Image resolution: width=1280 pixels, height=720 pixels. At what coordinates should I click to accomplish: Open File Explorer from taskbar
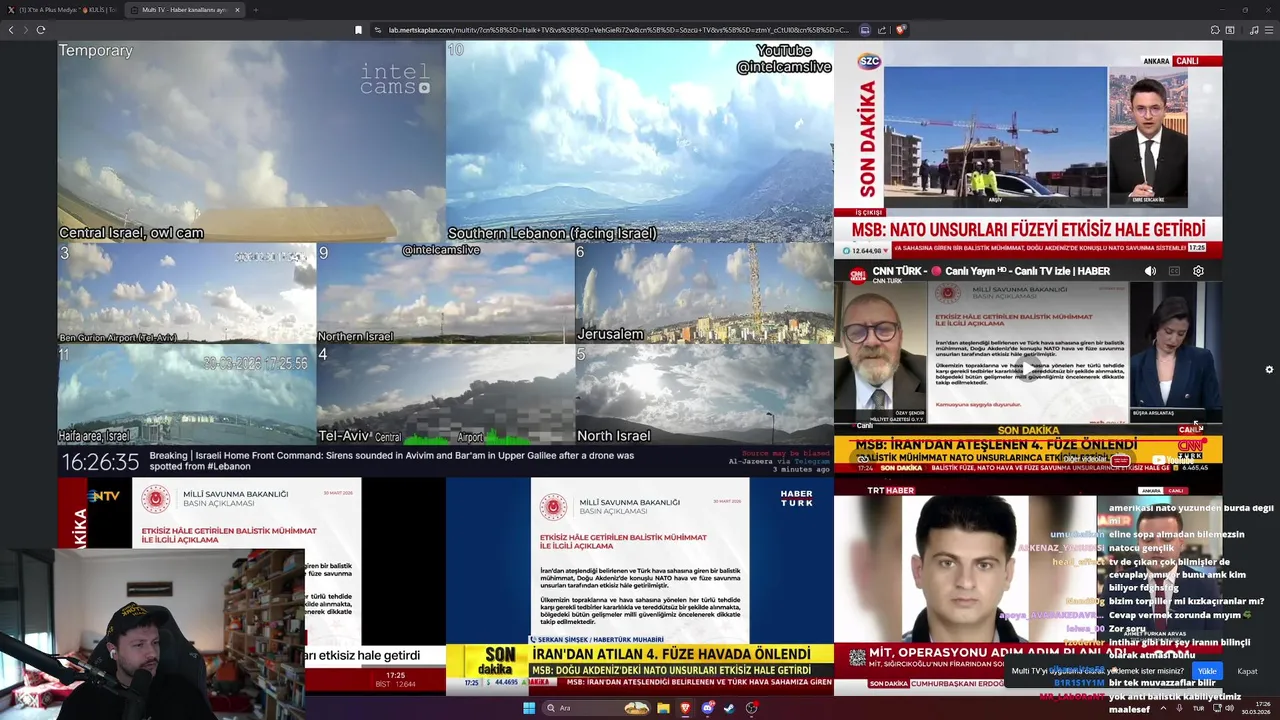pyautogui.click(x=663, y=708)
